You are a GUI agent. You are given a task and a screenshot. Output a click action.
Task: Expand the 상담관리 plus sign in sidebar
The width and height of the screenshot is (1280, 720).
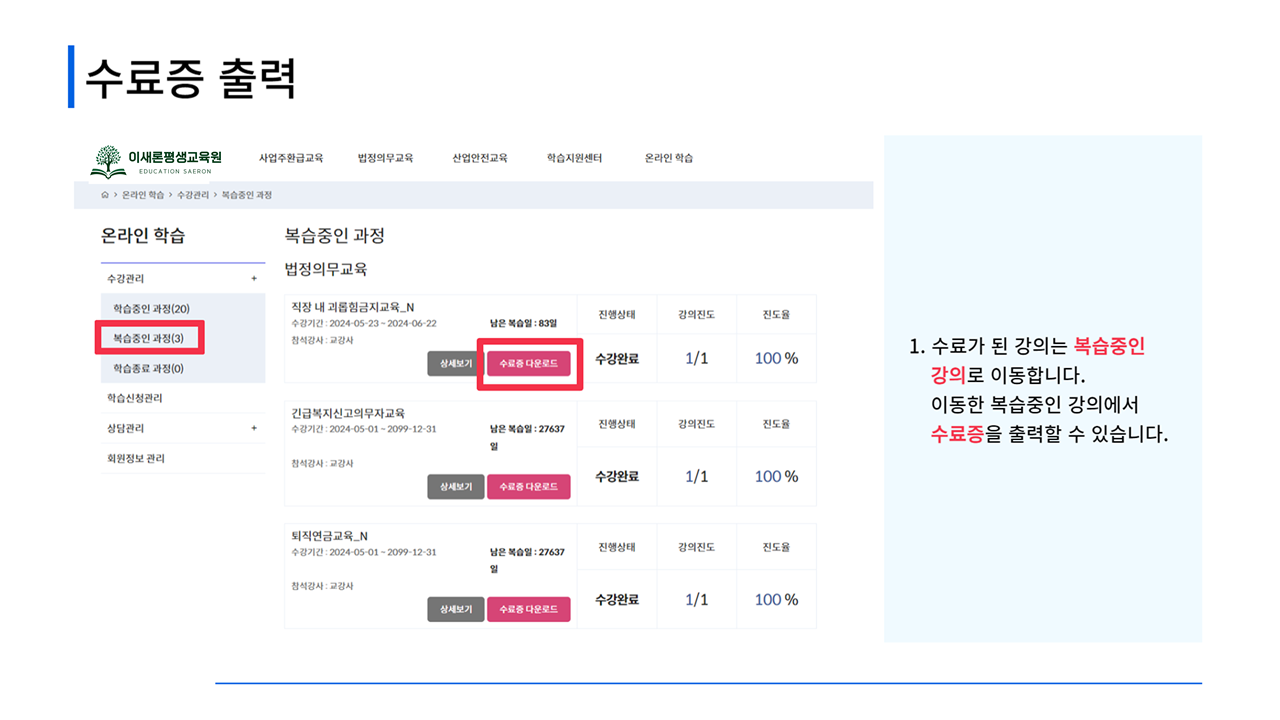[254, 428]
